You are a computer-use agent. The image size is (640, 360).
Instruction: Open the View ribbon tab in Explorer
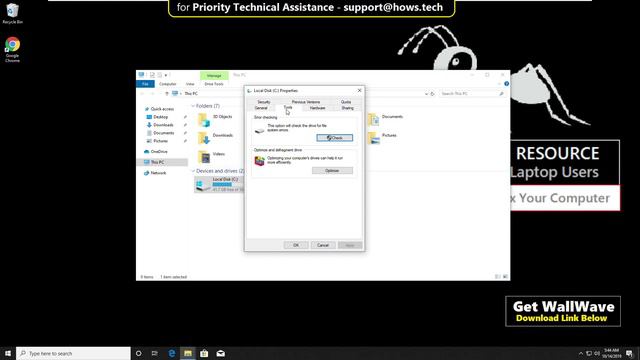click(190, 84)
